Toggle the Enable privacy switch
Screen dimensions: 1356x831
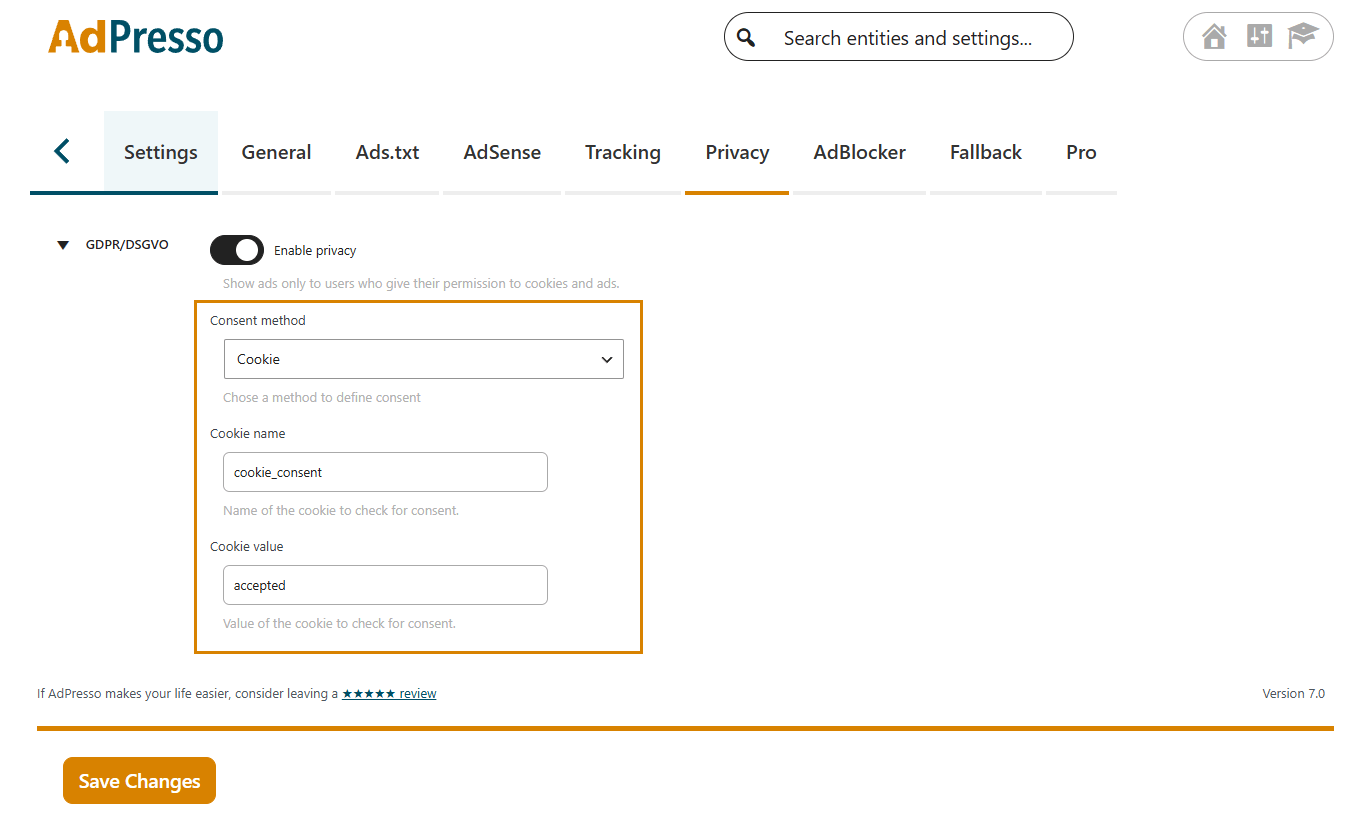click(237, 250)
